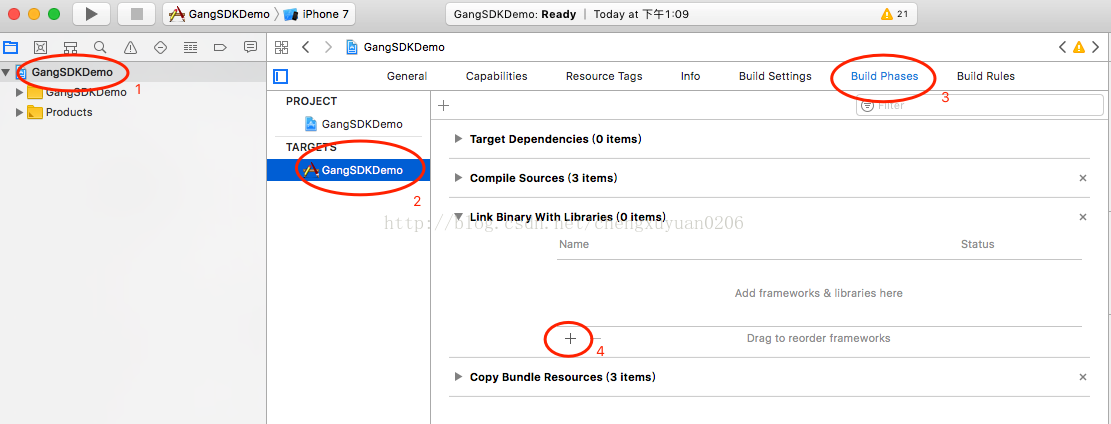This screenshot has width=1111, height=424.
Task: Click the build phases Filter field
Action: pos(980,105)
